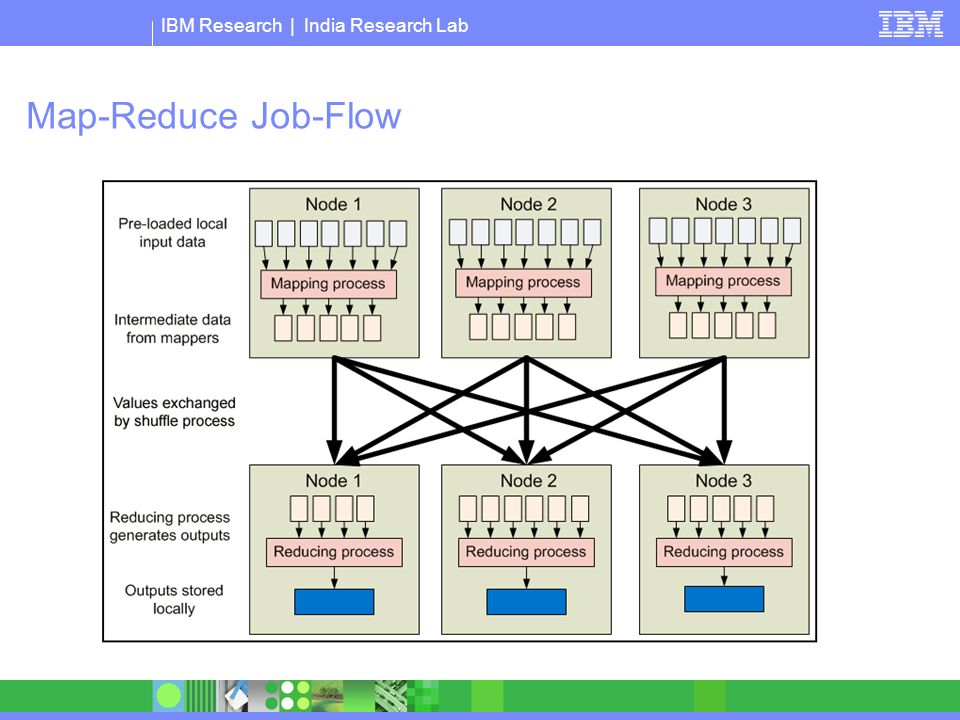The width and height of the screenshot is (960, 720).
Task: Click the "India Research Lab" header text
Action: 386,26
